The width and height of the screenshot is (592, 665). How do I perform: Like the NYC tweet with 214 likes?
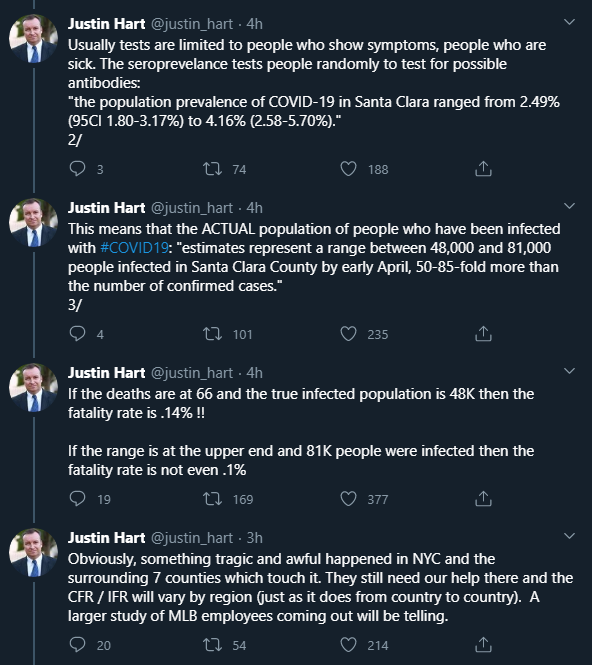pos(348,645)
